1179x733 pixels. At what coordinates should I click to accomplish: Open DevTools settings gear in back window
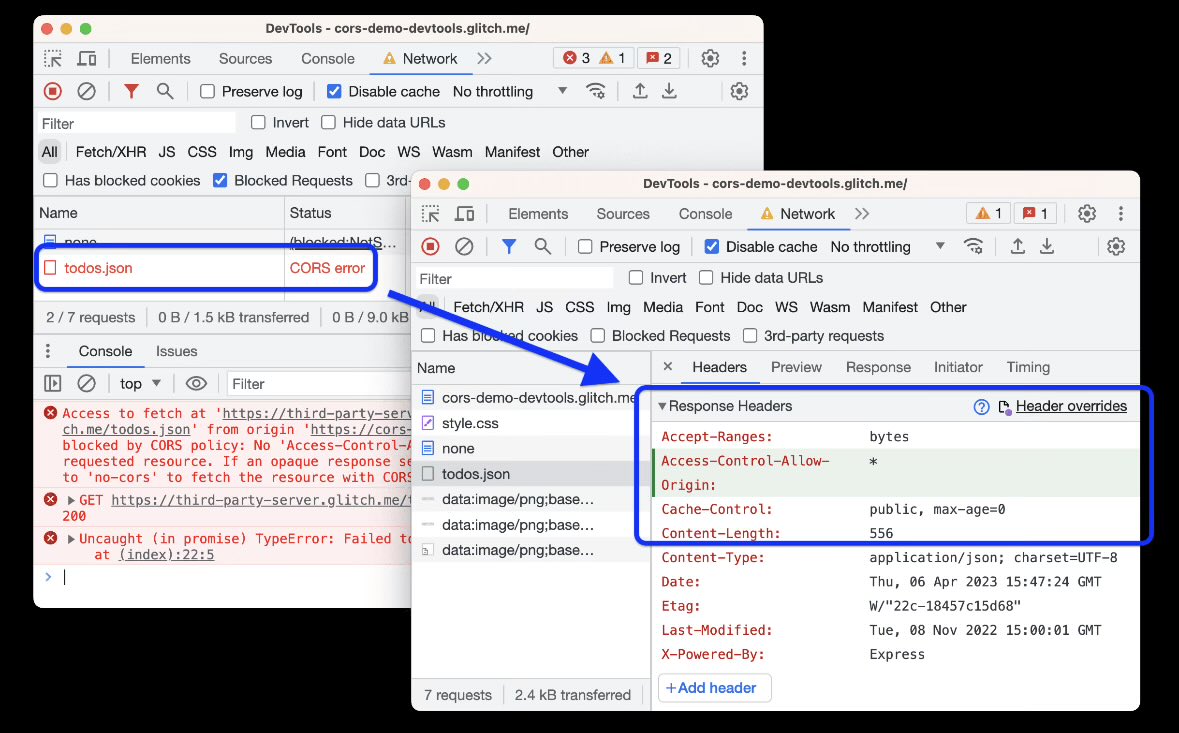point(710,59)
